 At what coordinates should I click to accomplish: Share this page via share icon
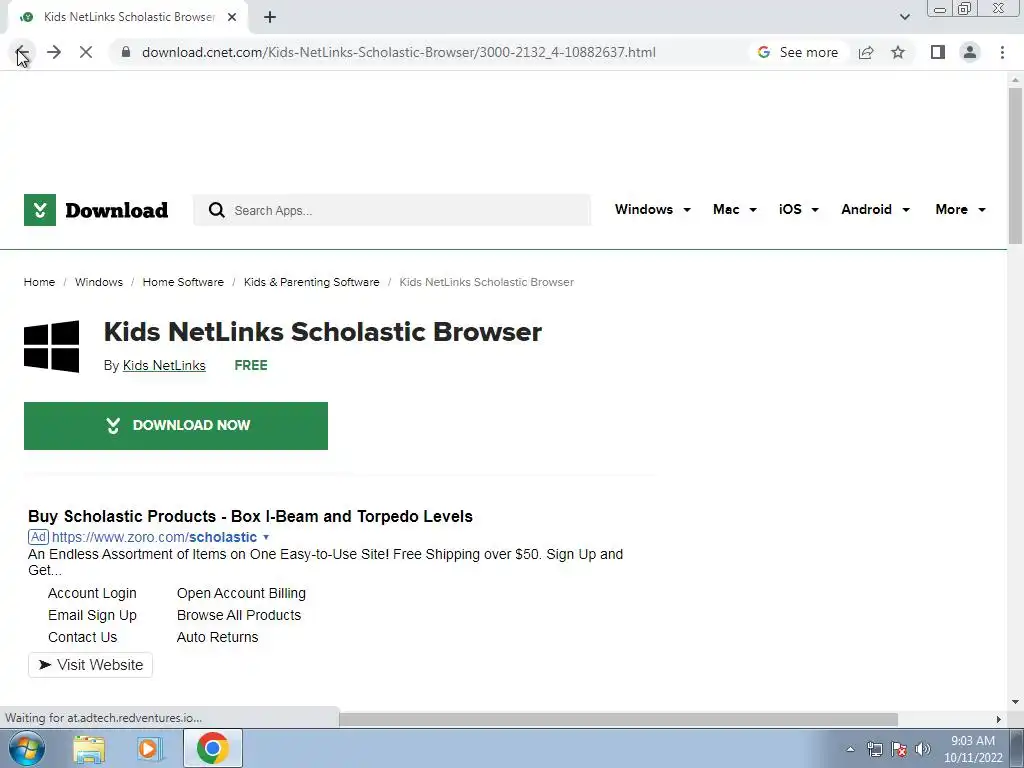866,52
